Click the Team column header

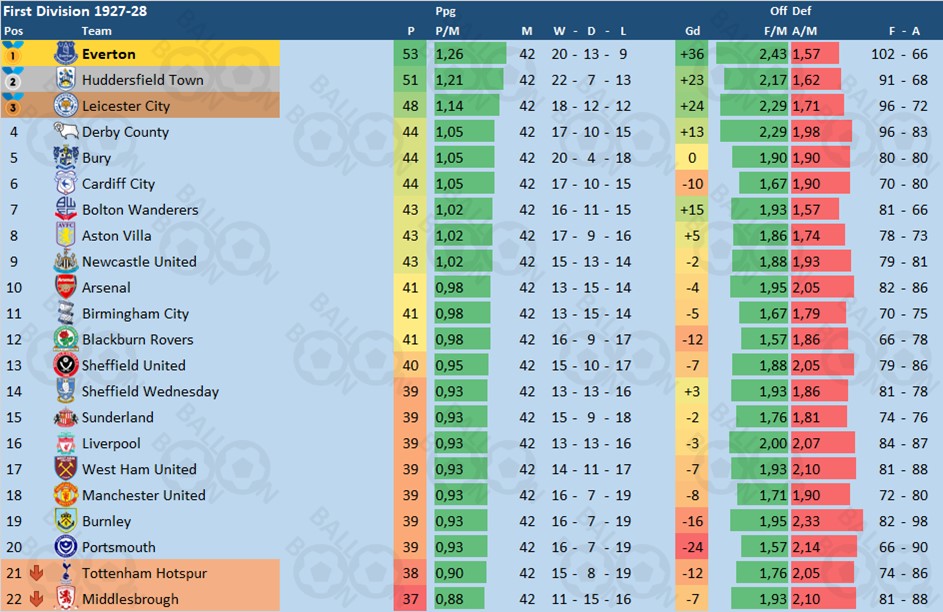point(96,31)
